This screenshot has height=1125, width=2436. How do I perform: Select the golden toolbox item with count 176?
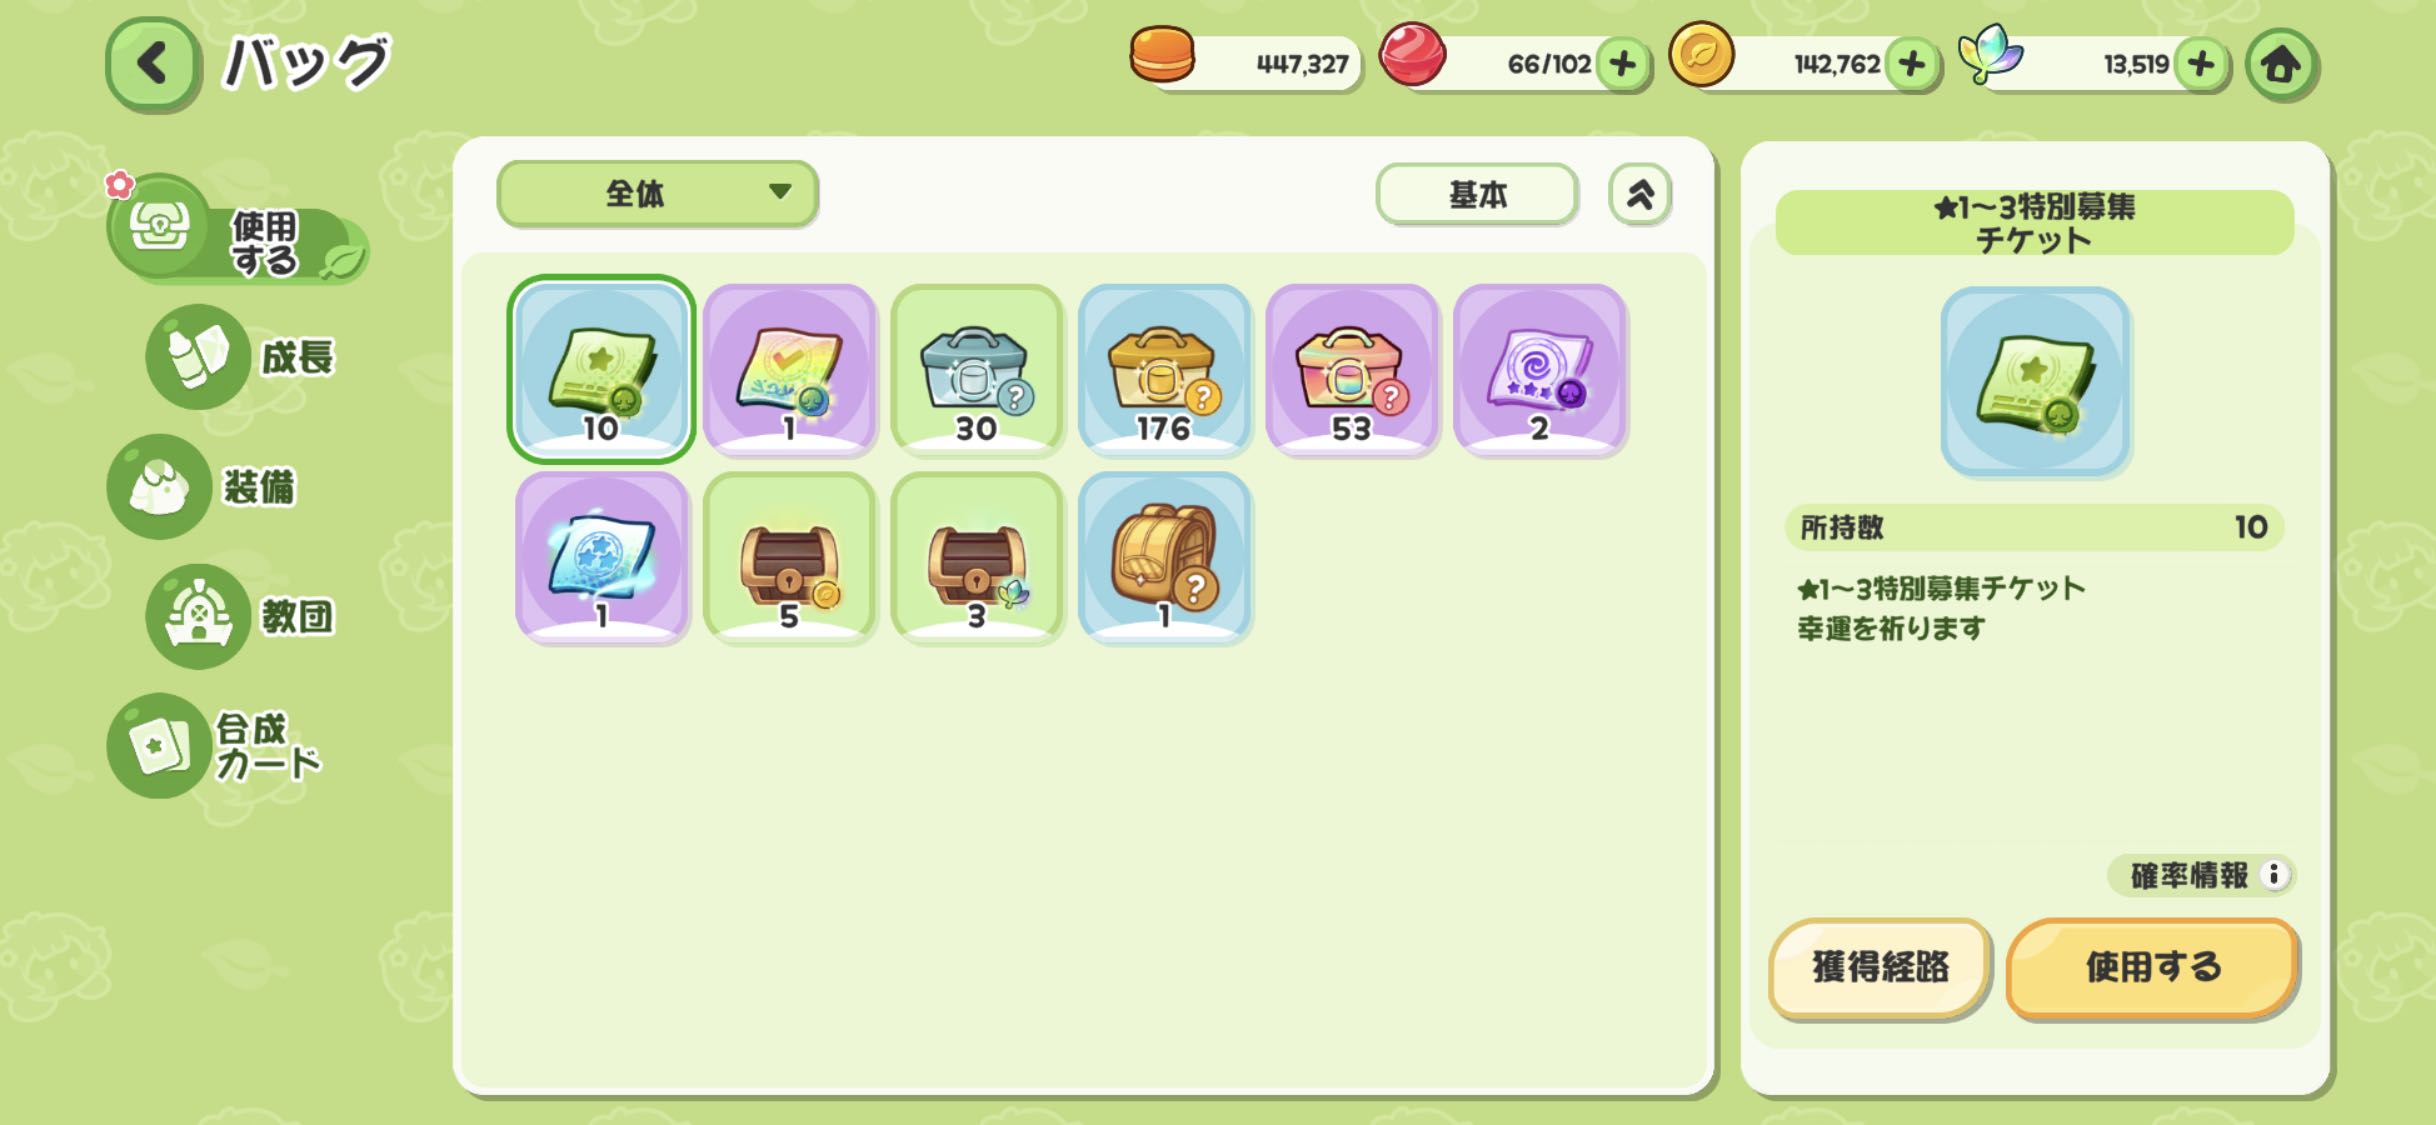tap(1164, 370)
